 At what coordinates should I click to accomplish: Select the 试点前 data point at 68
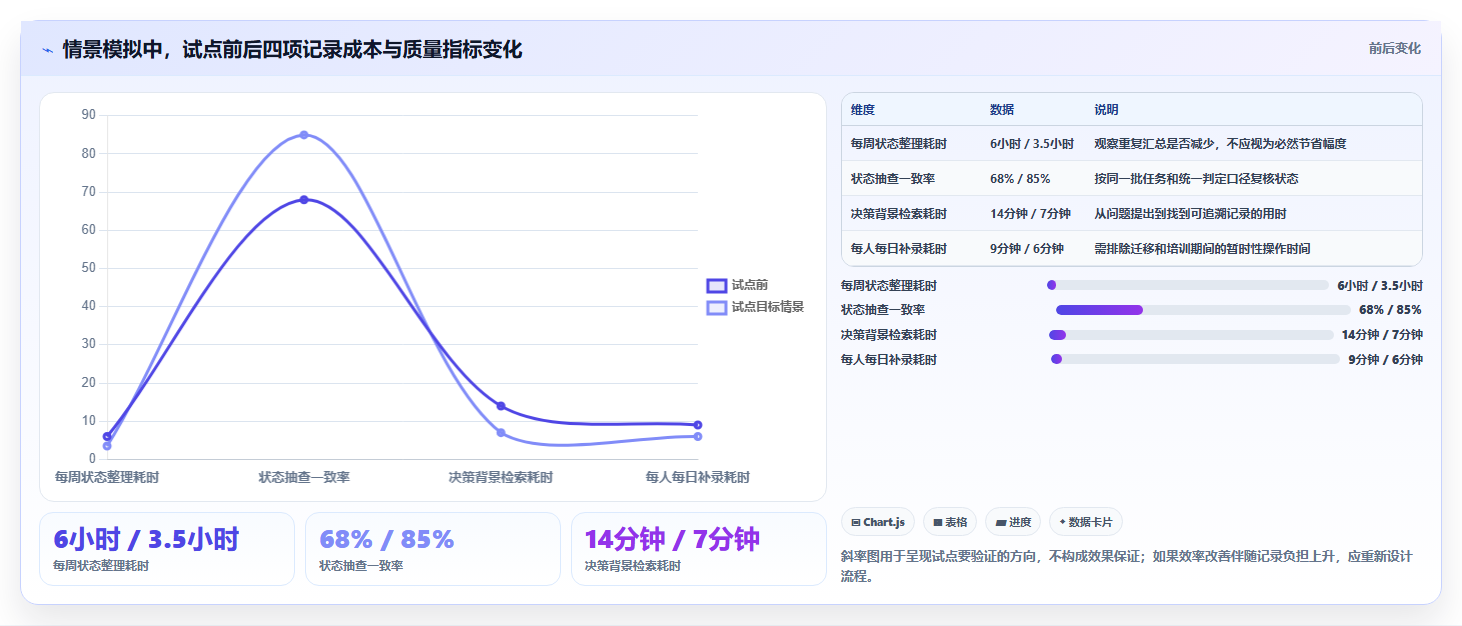tap(304, 200)
